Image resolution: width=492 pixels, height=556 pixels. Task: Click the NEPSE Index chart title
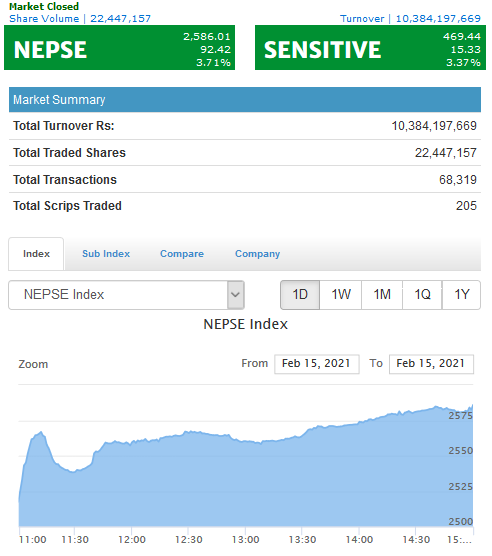point(245,324)
